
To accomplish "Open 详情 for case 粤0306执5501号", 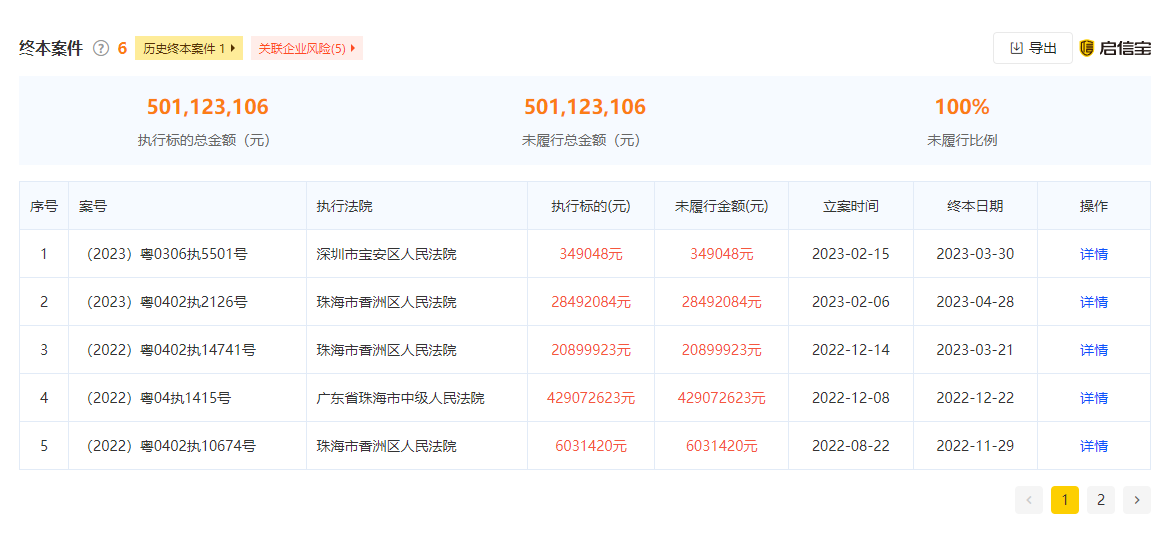I will 1094,254.
